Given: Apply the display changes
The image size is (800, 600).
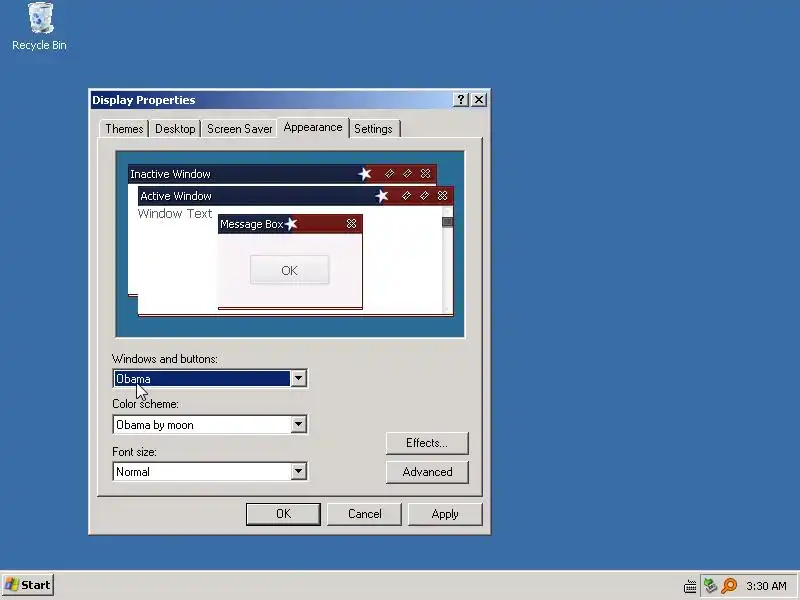Looking at the screenshot, I should [445, 514].
